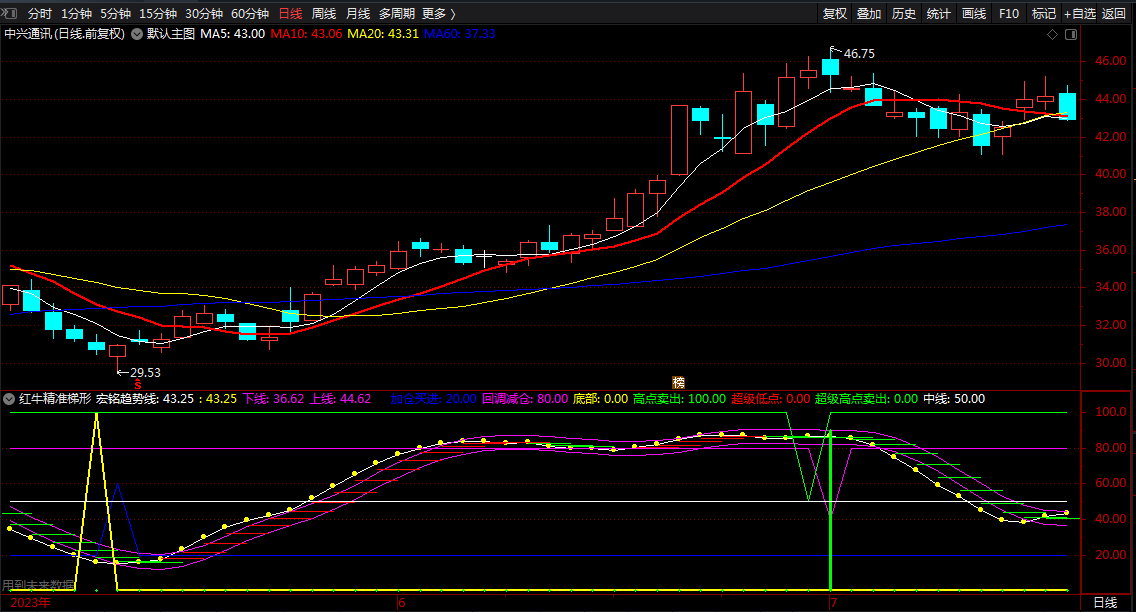
Task: Click the MA60: 37.33 label
Action: click(x=459, y=34)
